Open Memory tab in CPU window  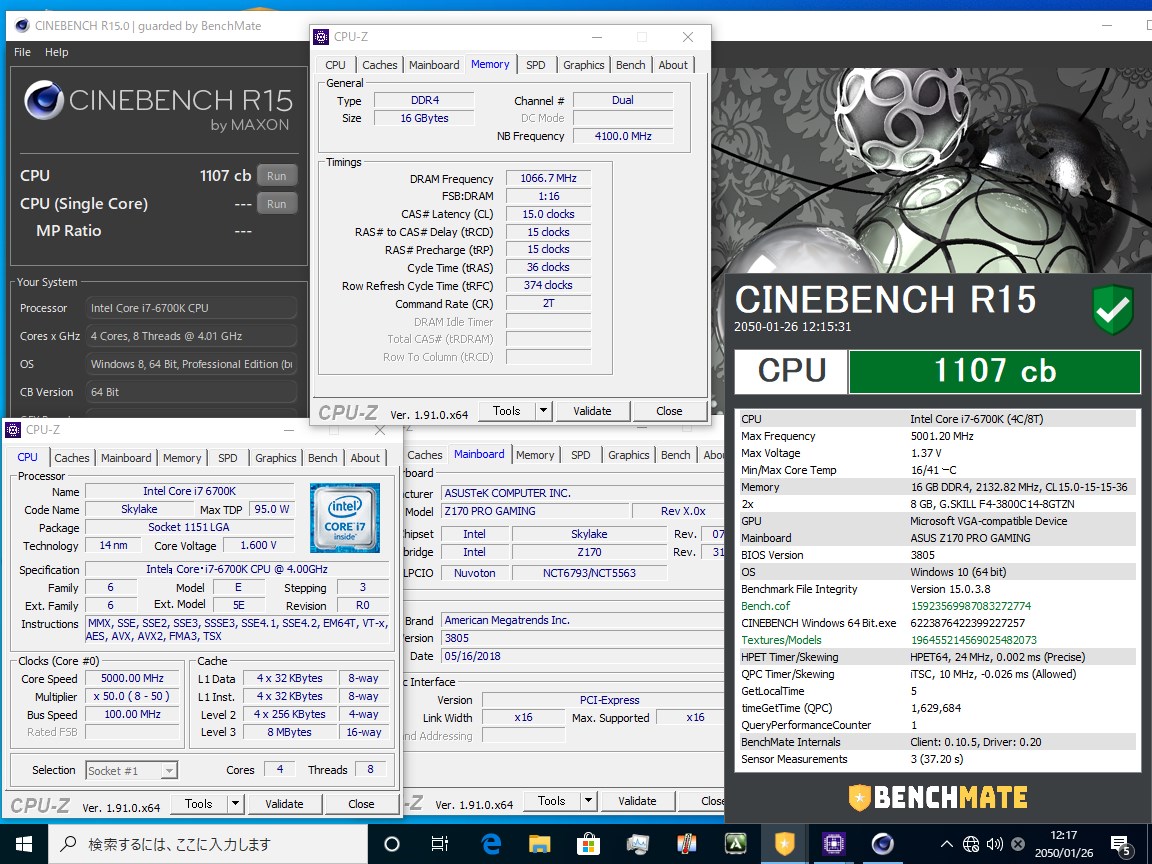click(x=182, y=458)
